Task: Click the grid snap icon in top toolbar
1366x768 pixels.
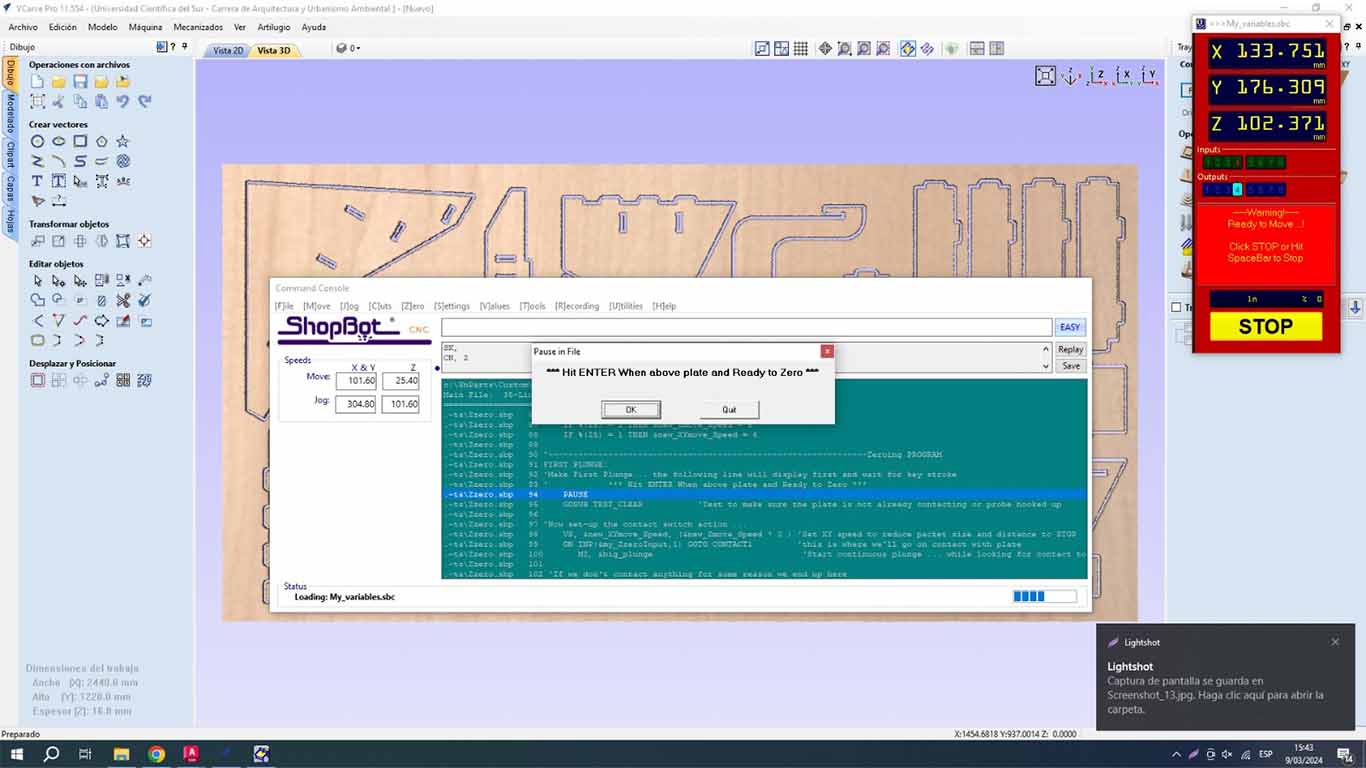Action: click(x=801, y=48)
